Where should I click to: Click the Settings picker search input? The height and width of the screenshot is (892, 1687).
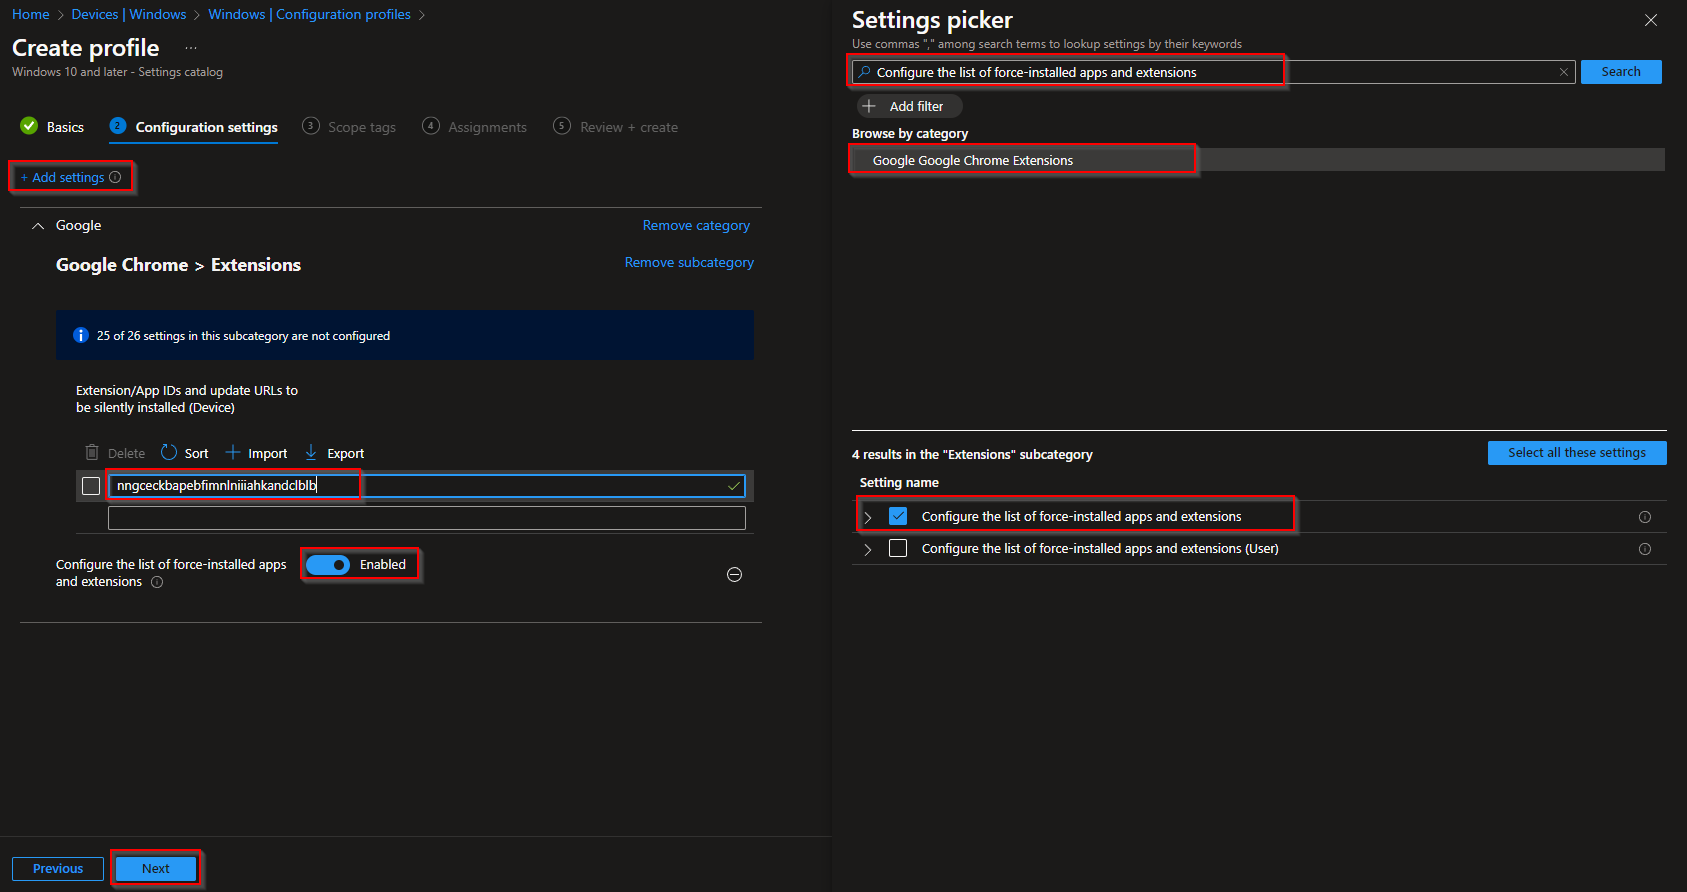(x=1213, y=72)
